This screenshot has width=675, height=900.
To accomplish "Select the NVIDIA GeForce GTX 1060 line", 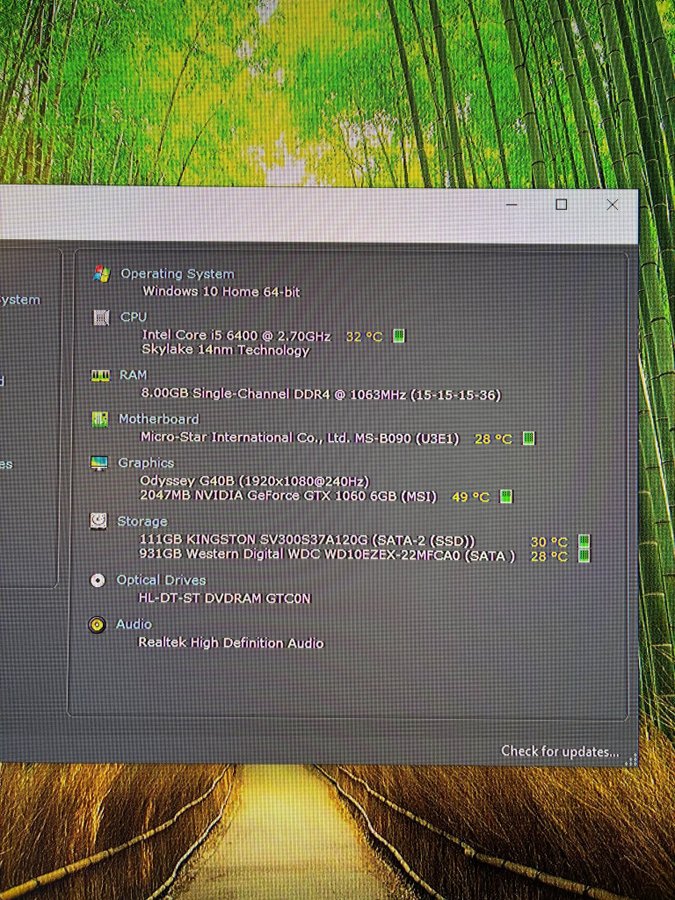I will point(289,495).
